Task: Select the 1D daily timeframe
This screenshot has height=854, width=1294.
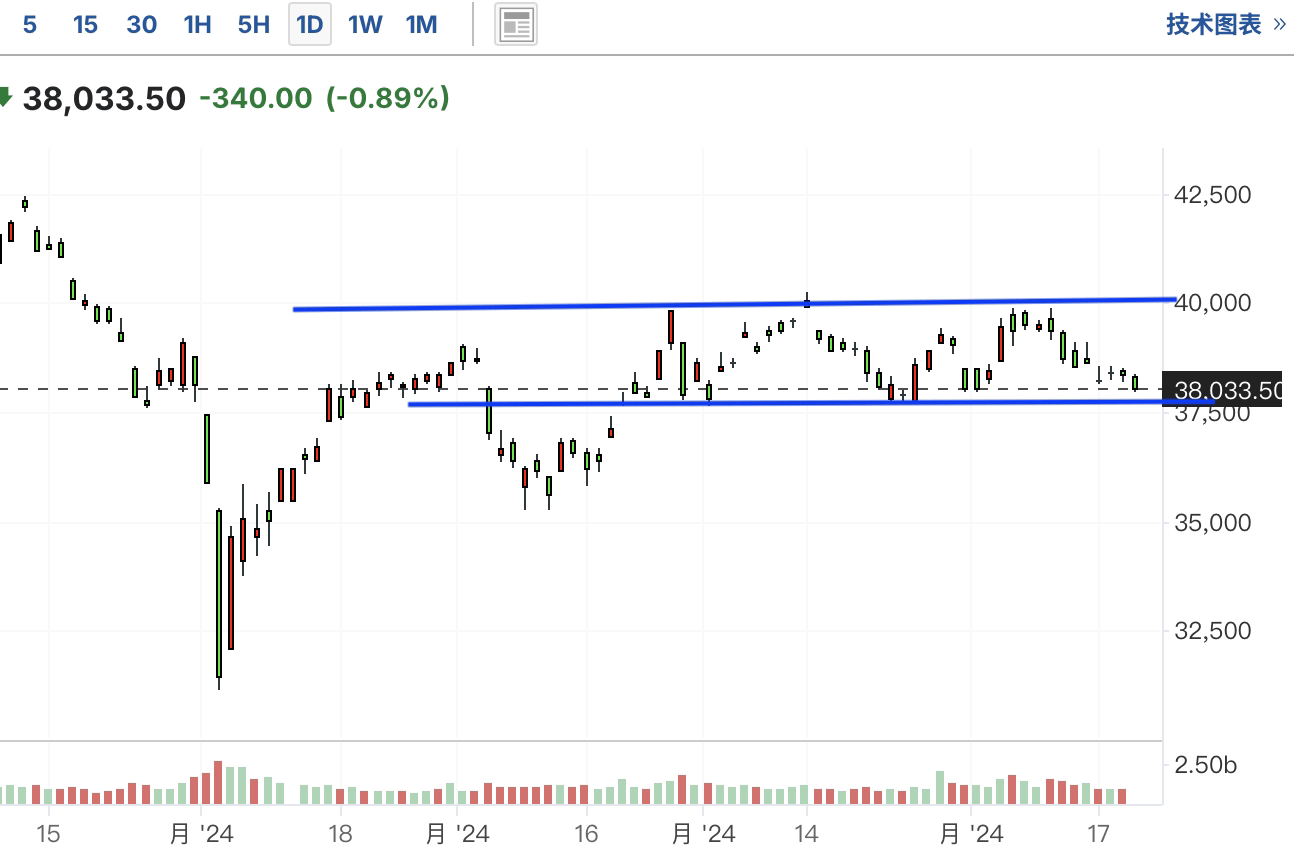Action: (310, 25)
